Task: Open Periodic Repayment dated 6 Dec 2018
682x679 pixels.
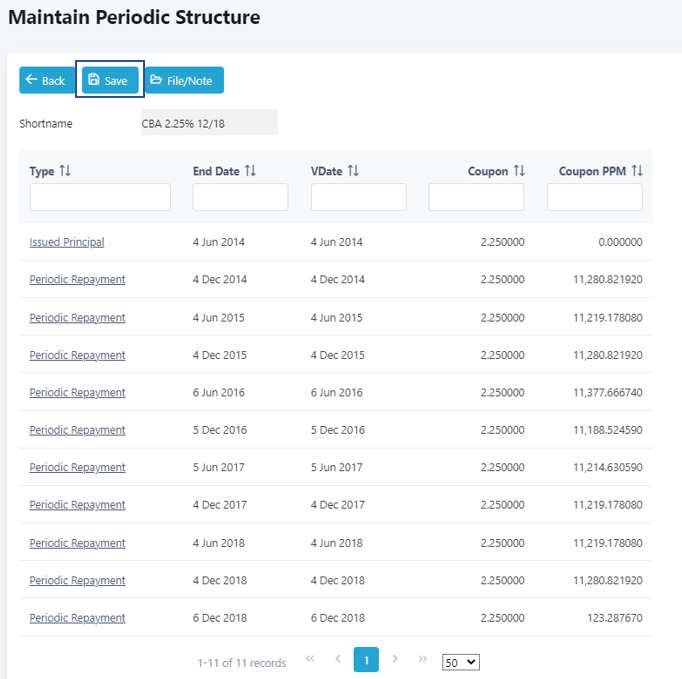Action: pos(77,618)
